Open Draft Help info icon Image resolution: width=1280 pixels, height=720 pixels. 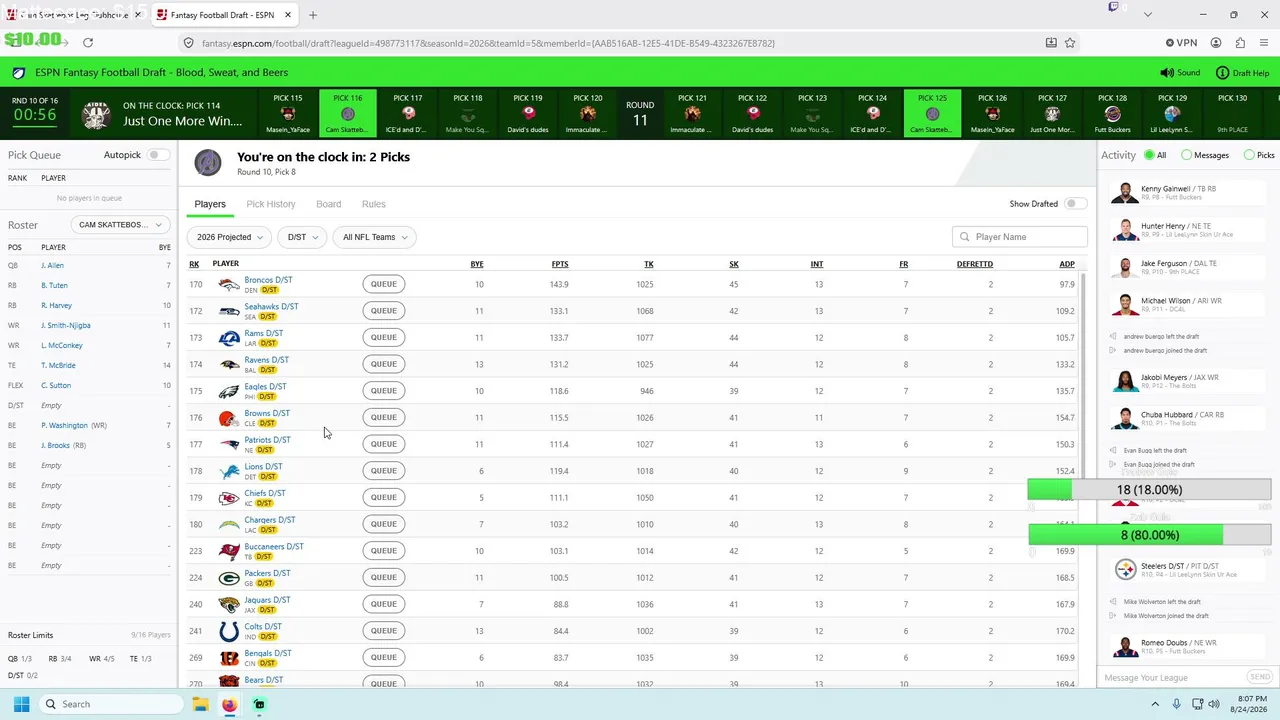pos(1222,73)
